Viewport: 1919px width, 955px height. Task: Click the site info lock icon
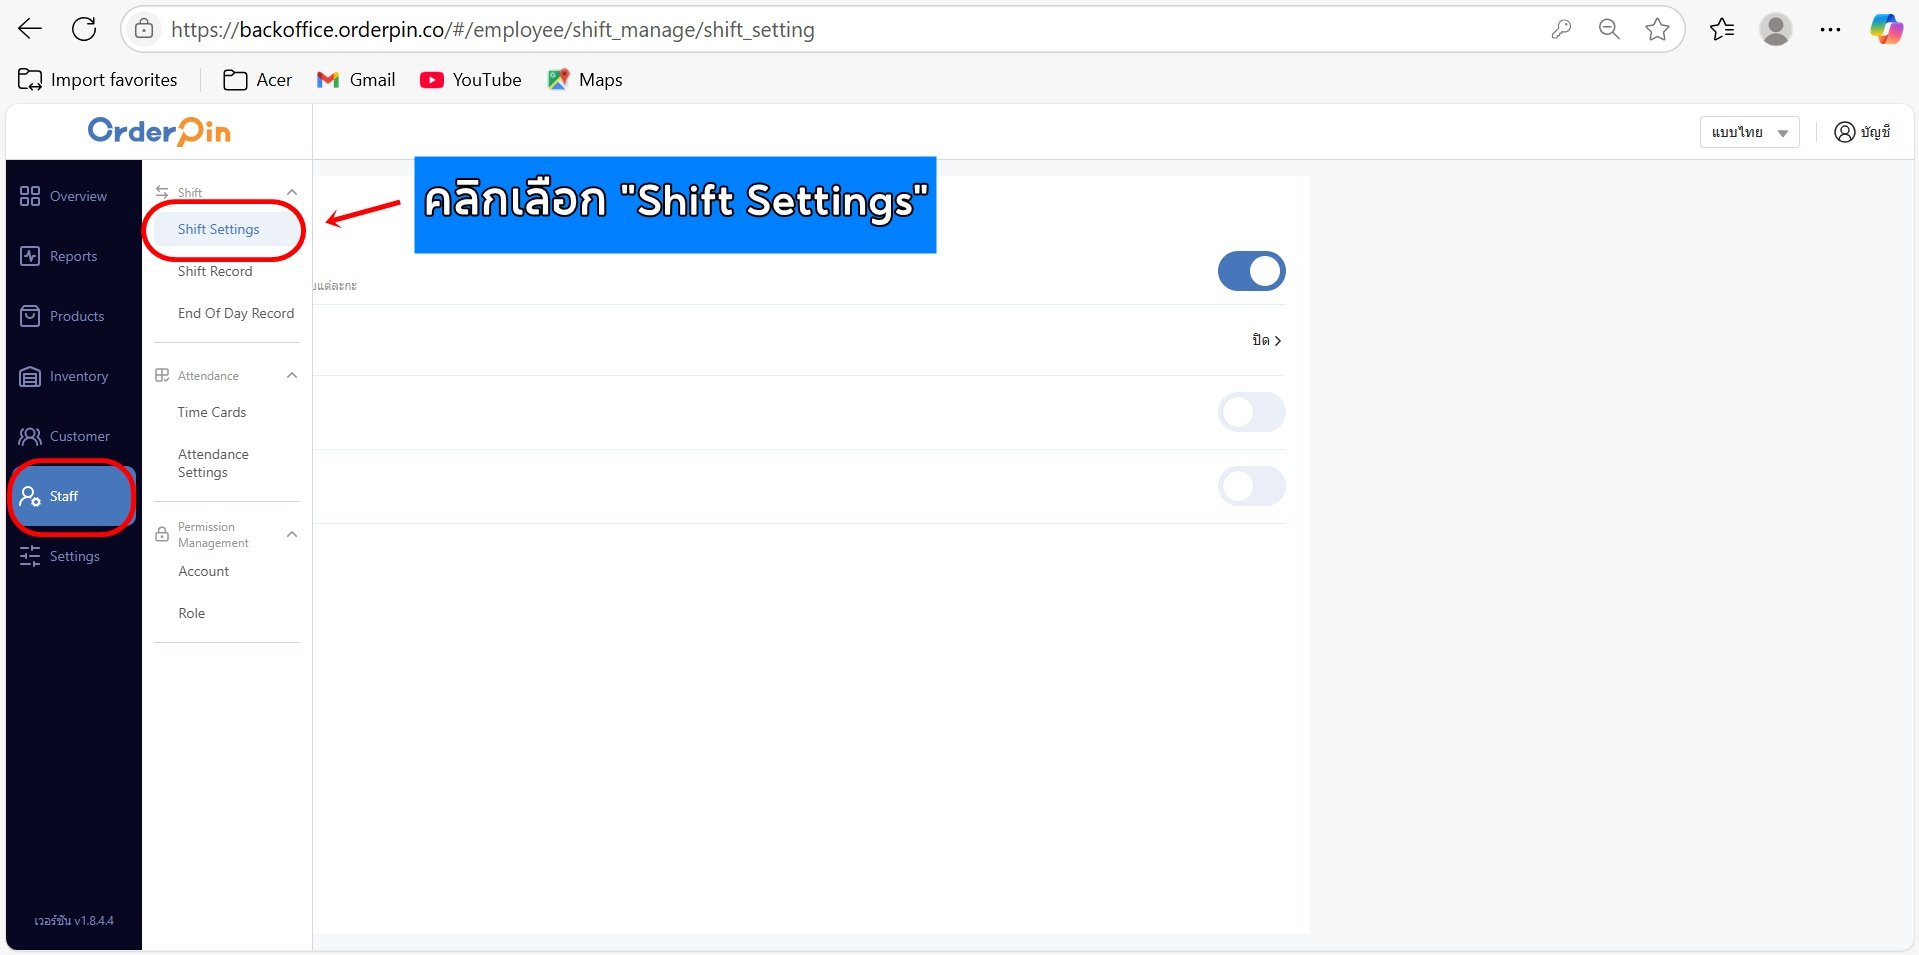[x=144, y=29]
